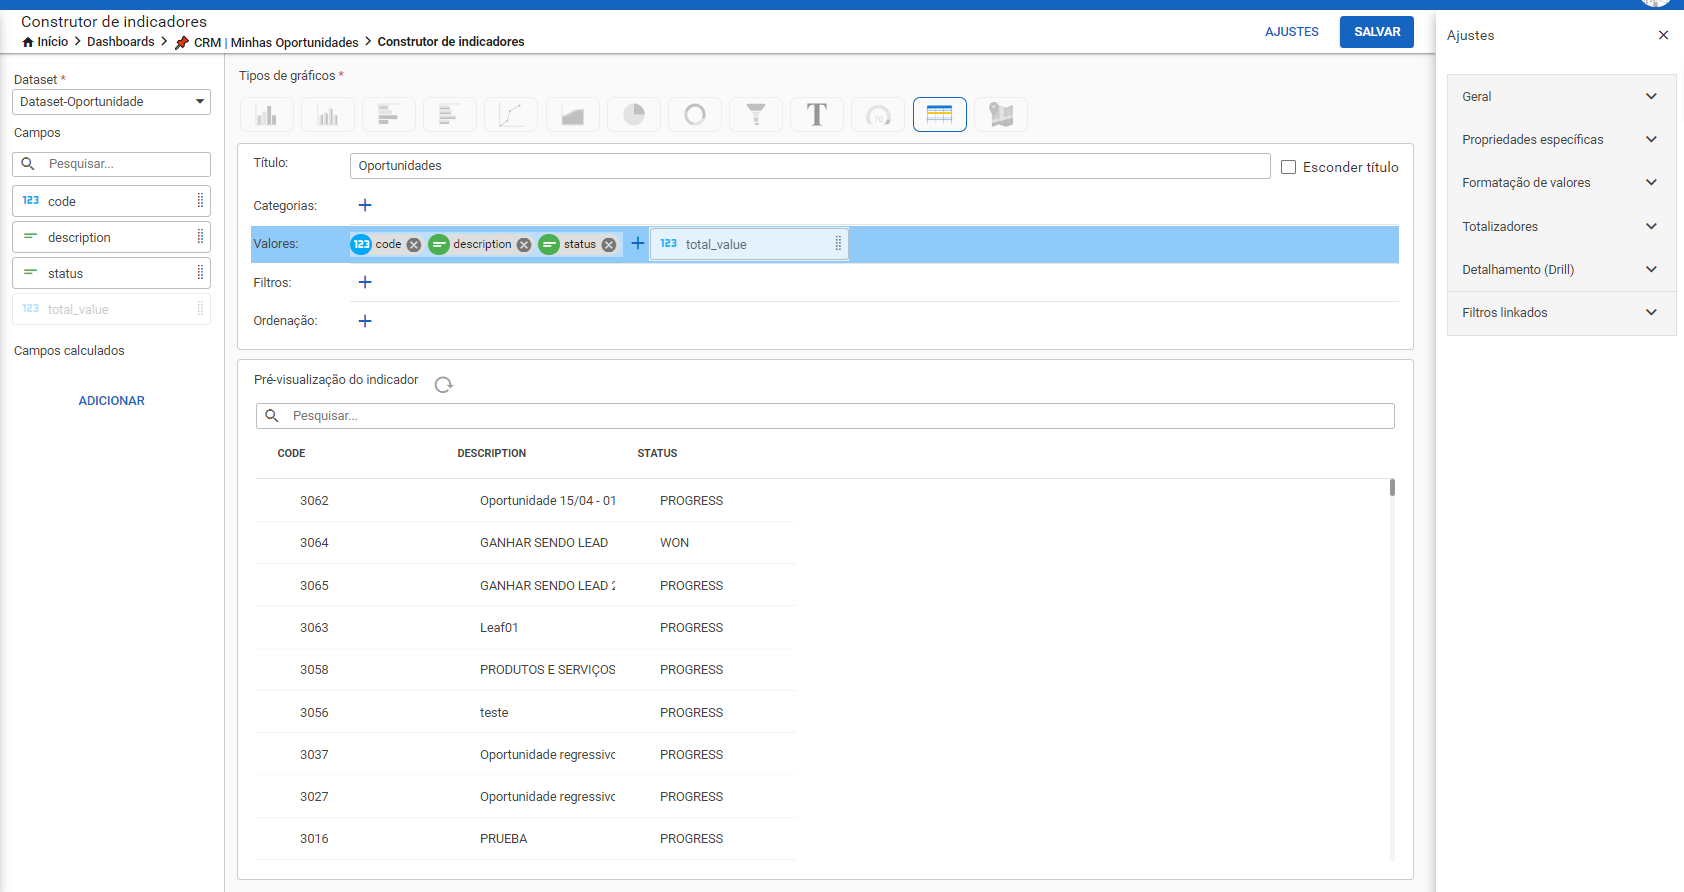This screenshot has height=892, width=1684.
Task: Expand Formatação de valores section
Action: tap(1561, 183)
